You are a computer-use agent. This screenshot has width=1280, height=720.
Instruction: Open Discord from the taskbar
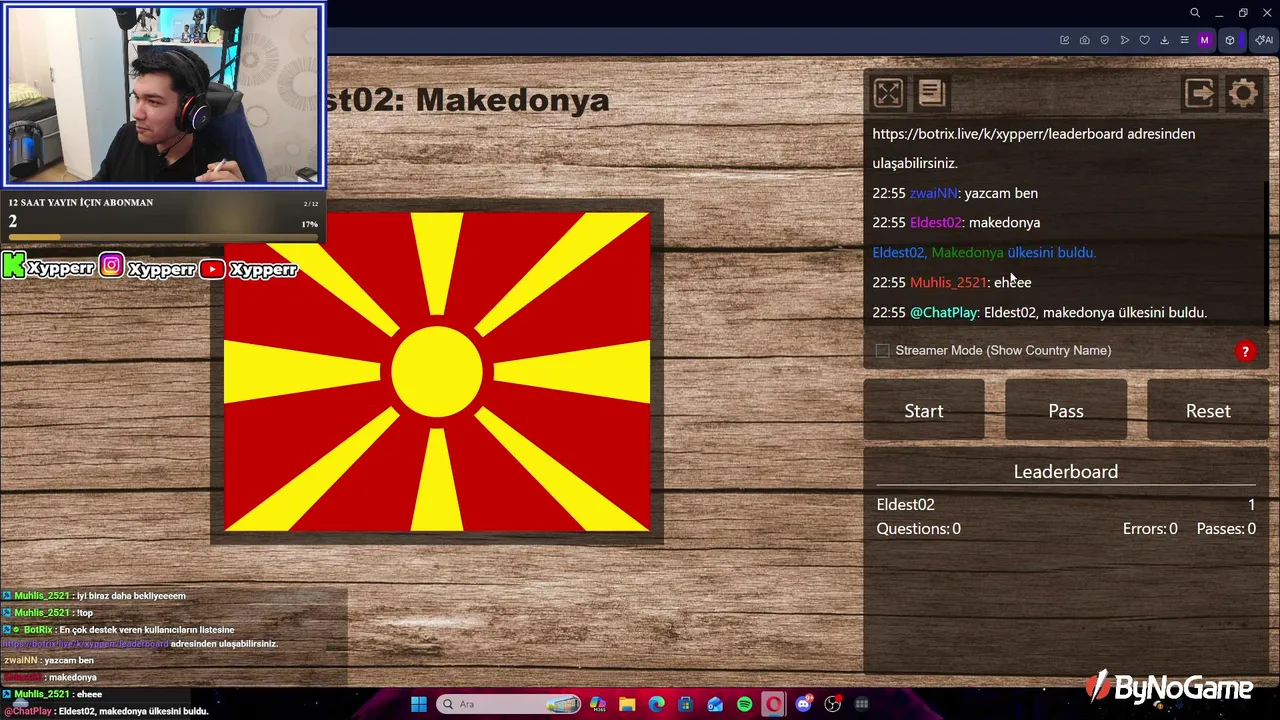pos(803,704)
